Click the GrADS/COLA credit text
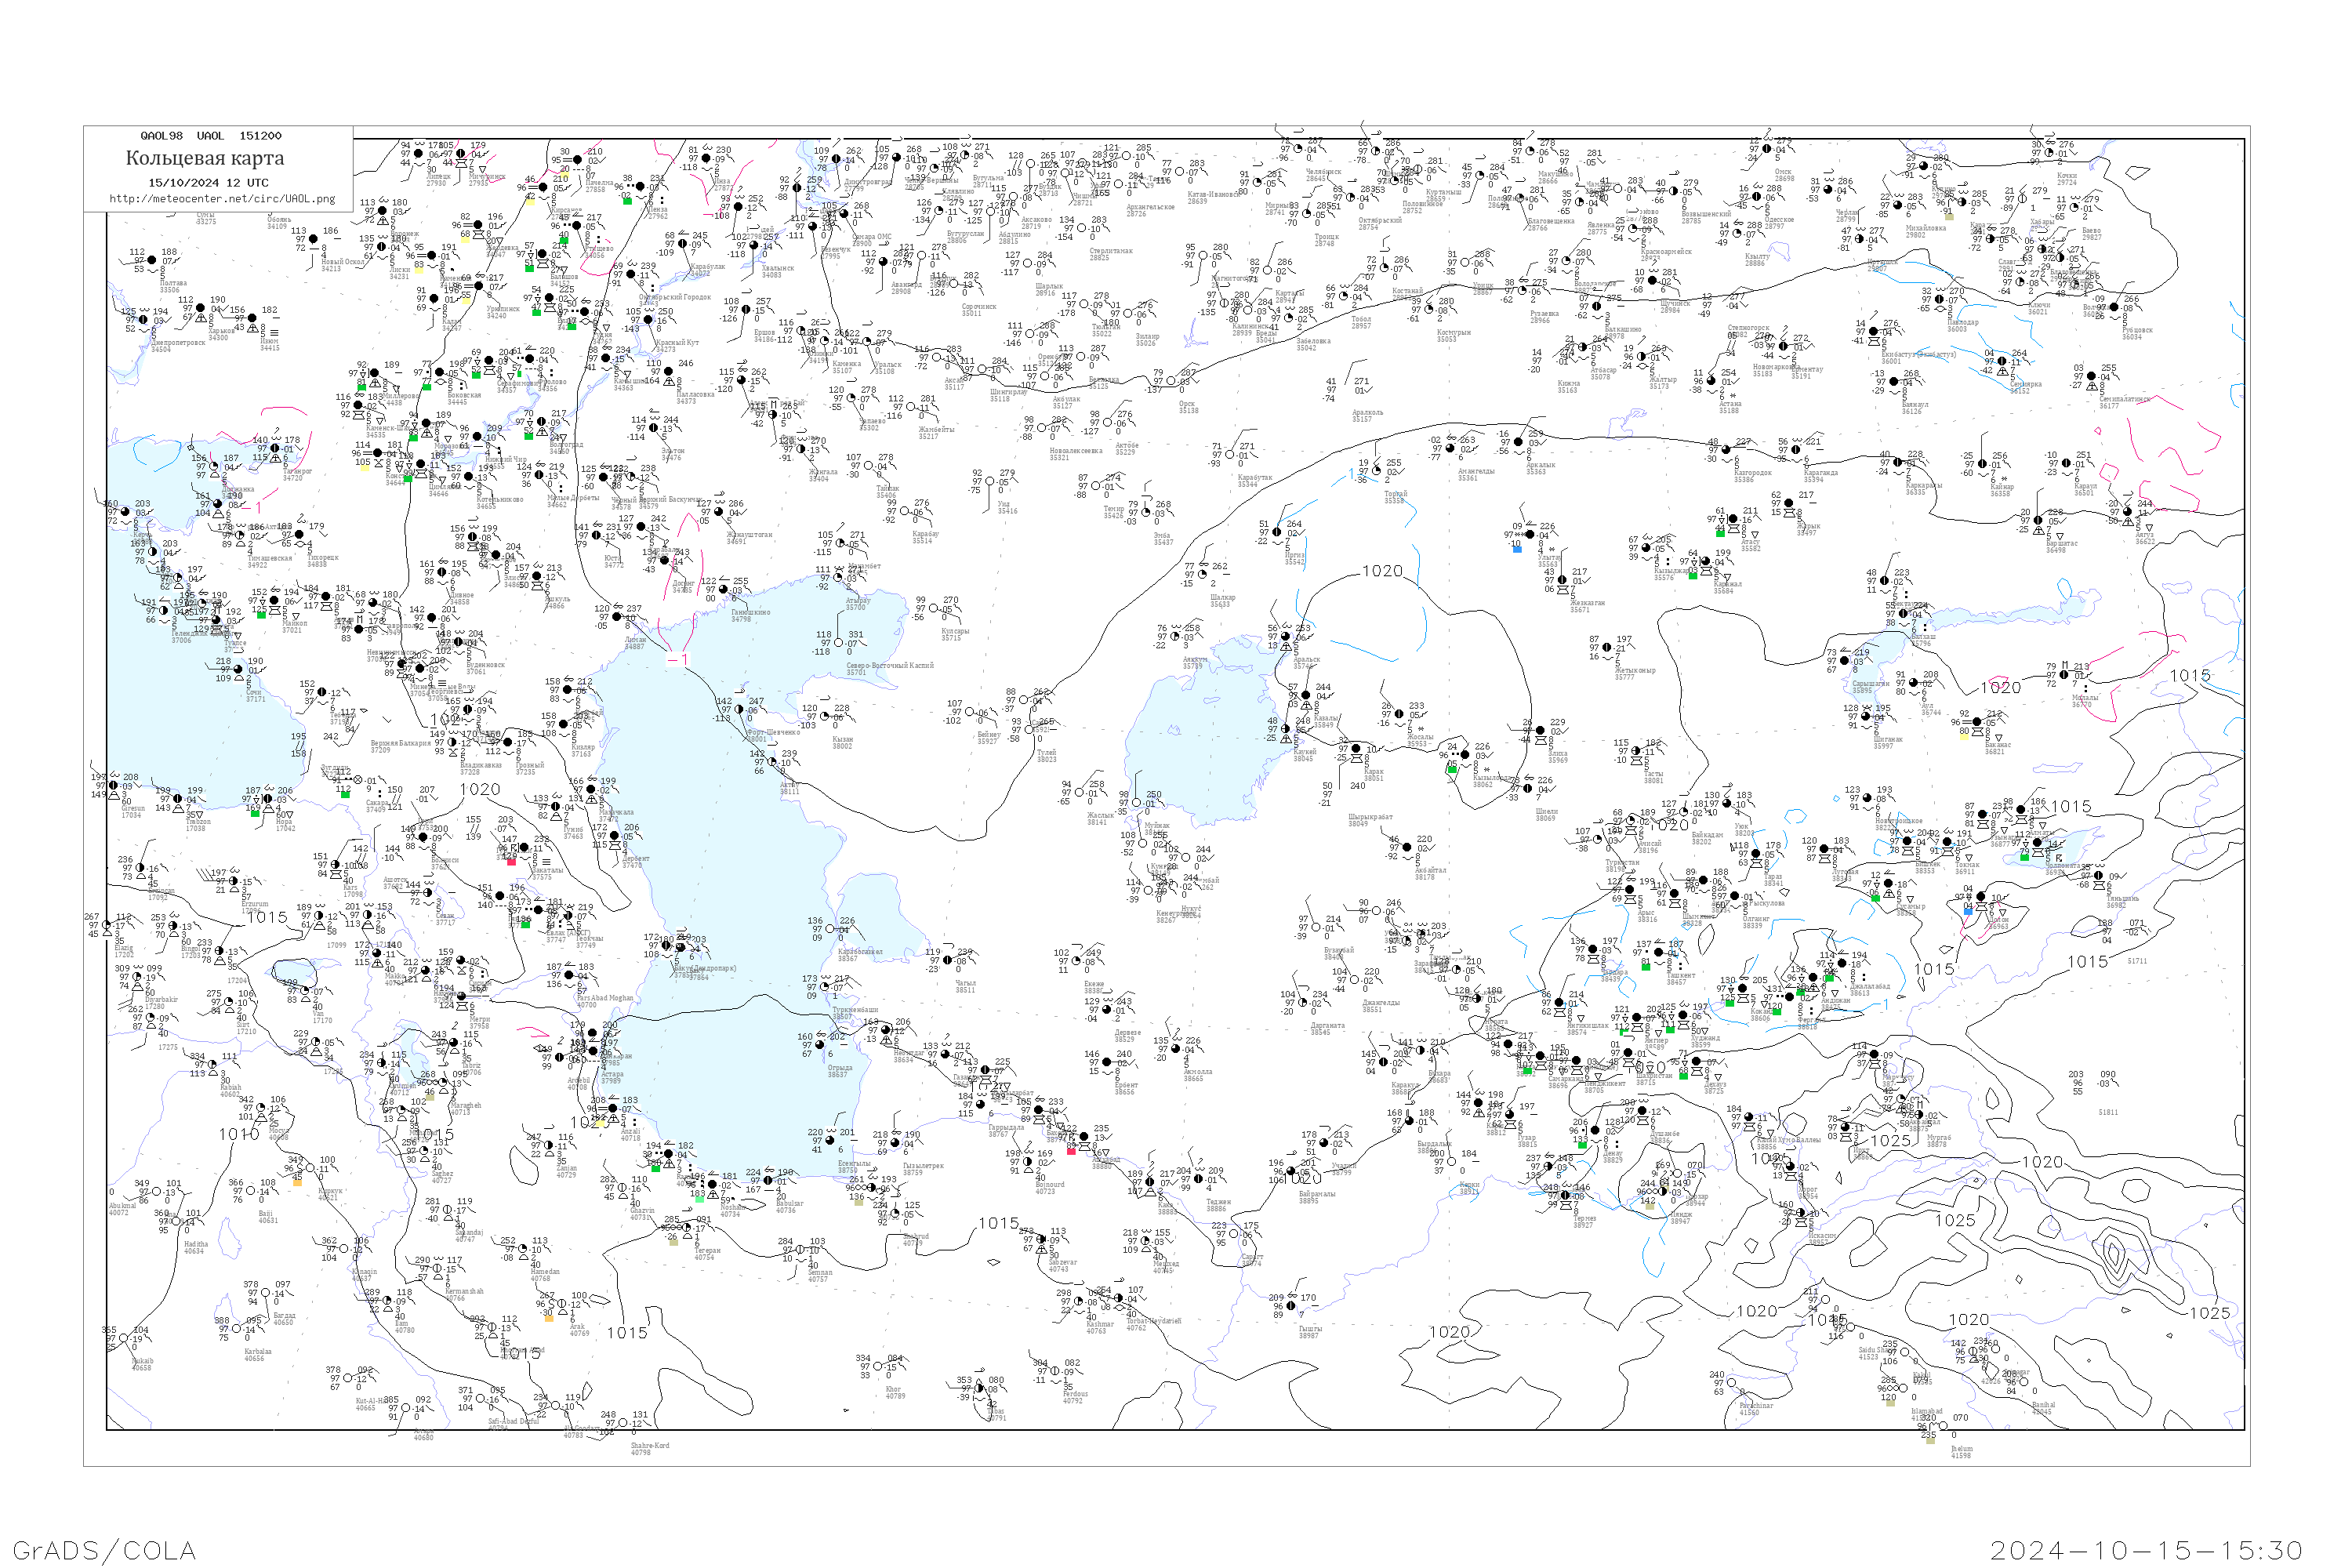This screenshot has width=2352, height=1568. 104,1550
